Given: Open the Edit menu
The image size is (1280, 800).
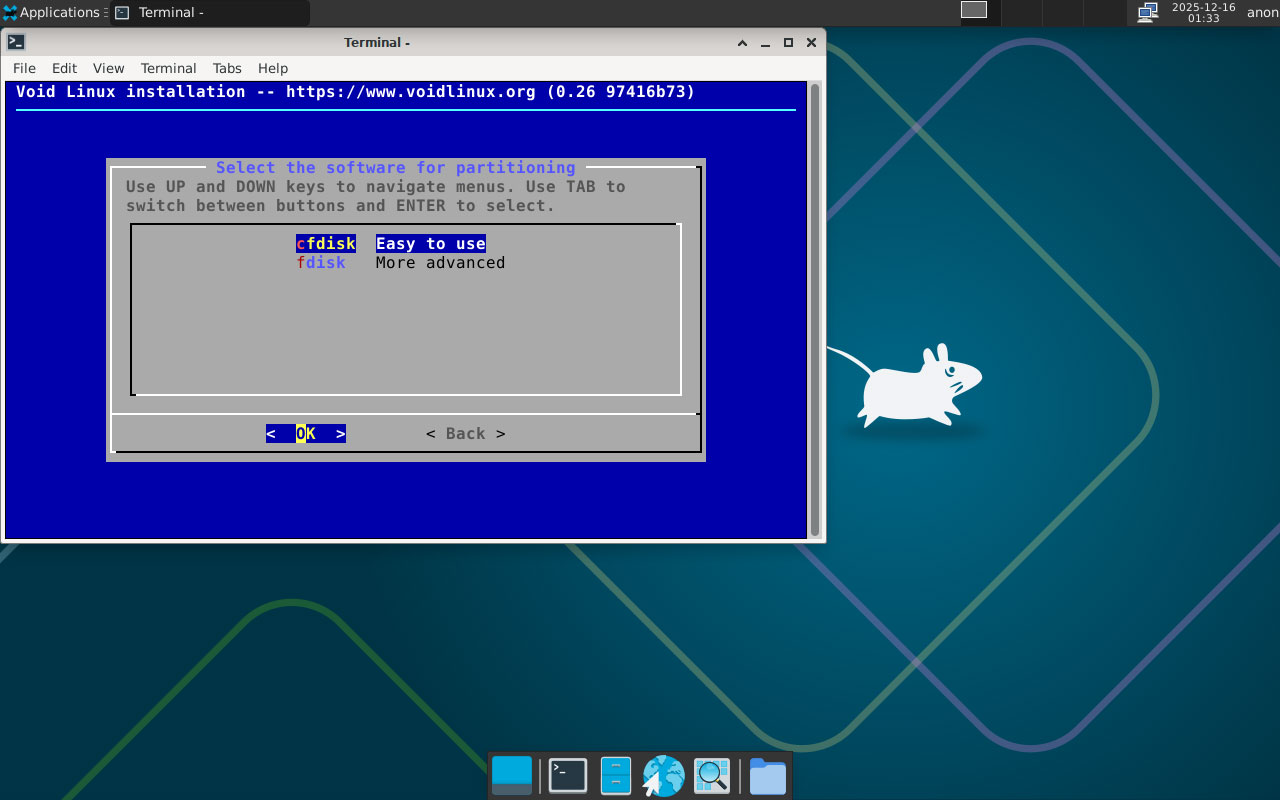Looking at the screenshot, I should [x=64, y=68].
